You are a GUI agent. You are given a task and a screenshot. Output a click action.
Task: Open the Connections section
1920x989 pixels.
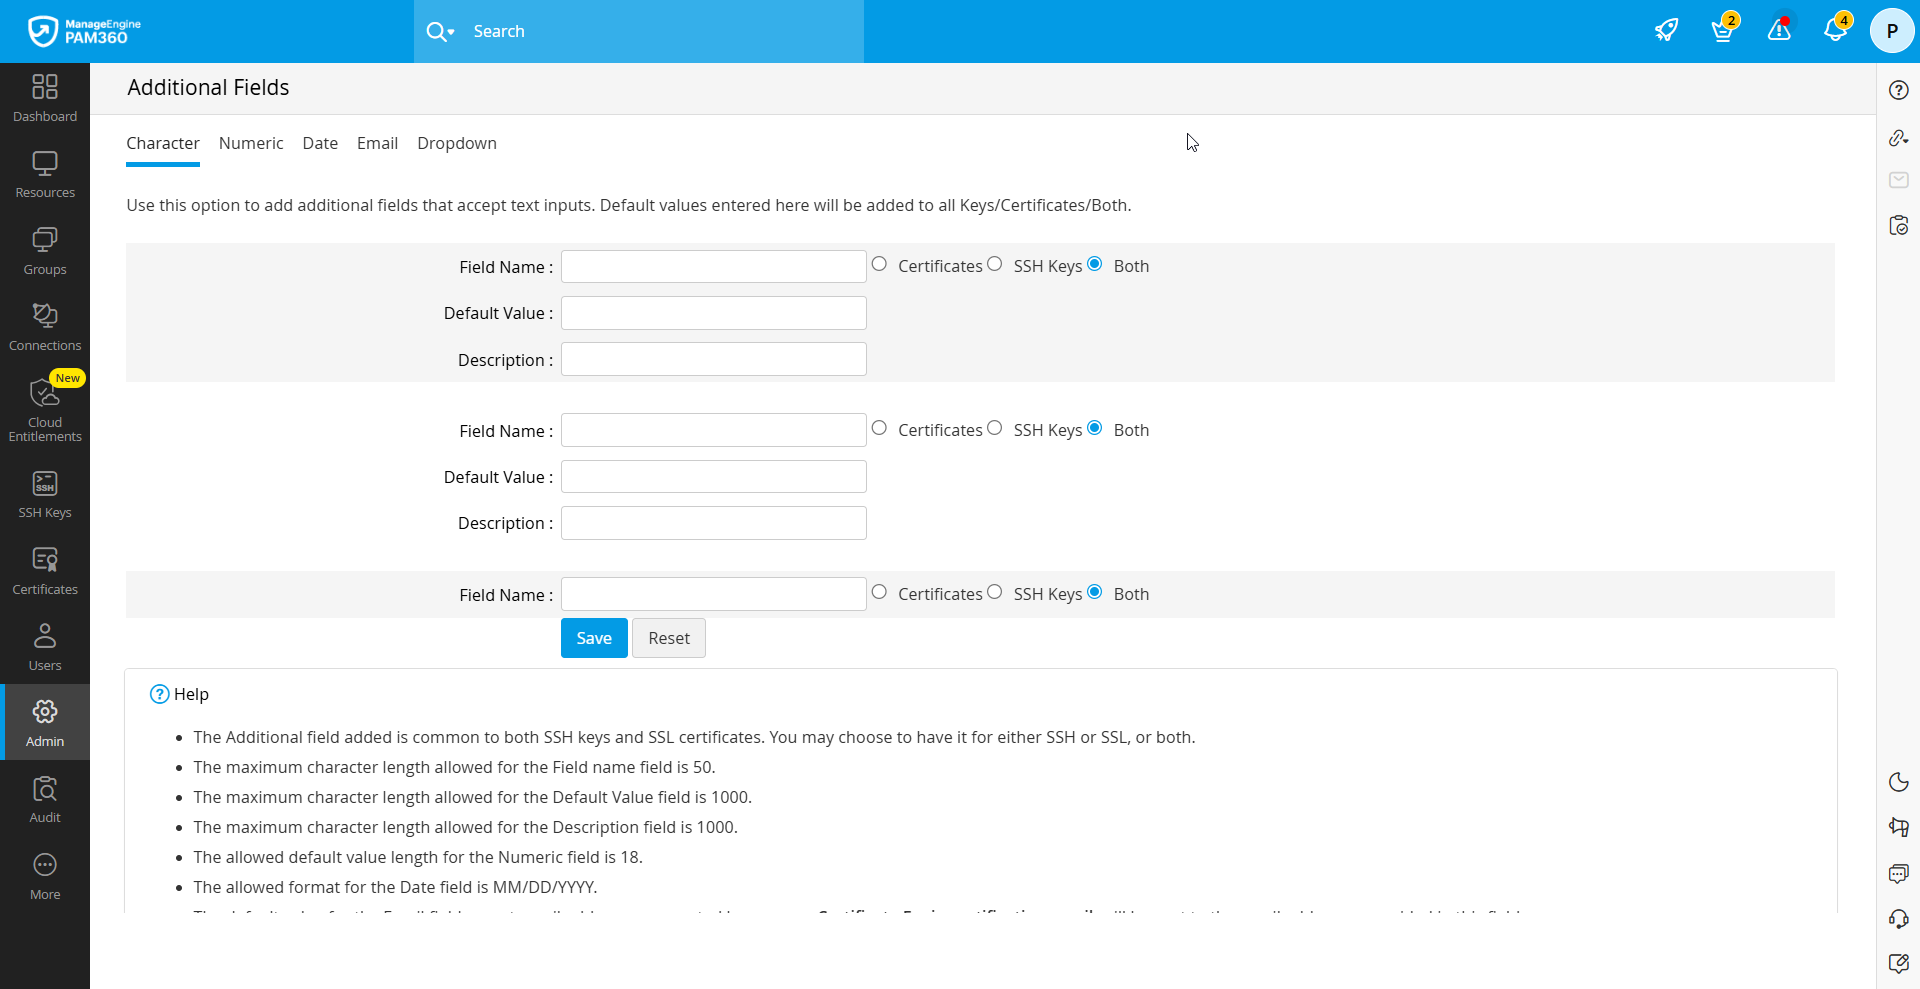pos(45,328)
